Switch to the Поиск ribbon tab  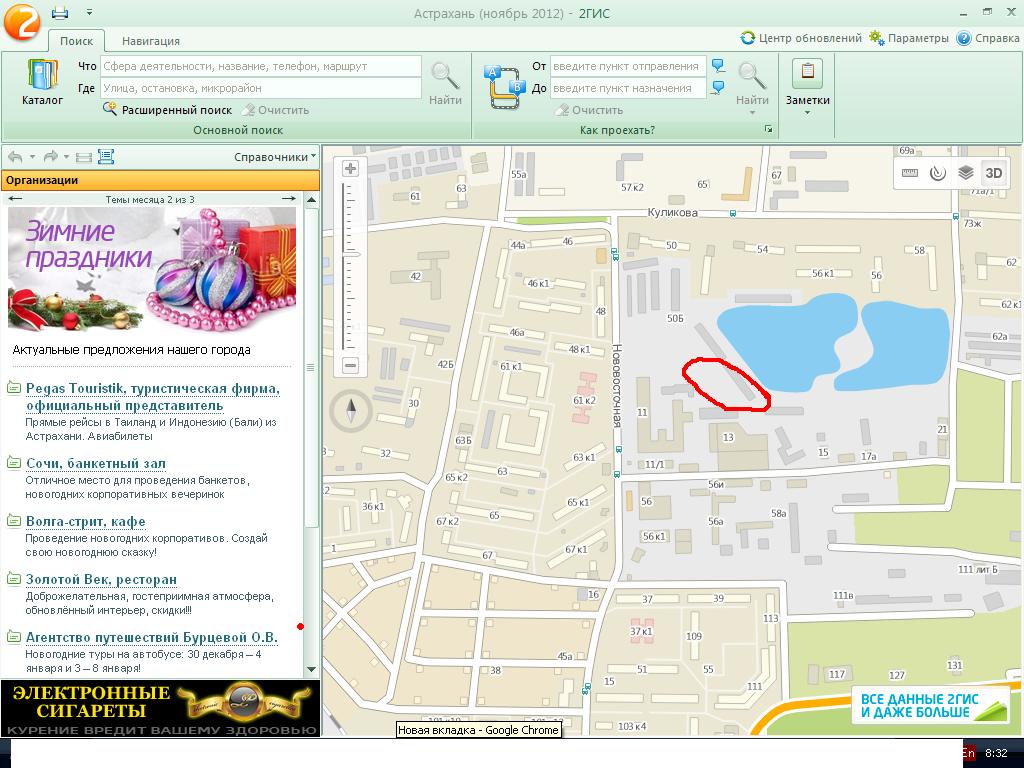pos(76,40)
